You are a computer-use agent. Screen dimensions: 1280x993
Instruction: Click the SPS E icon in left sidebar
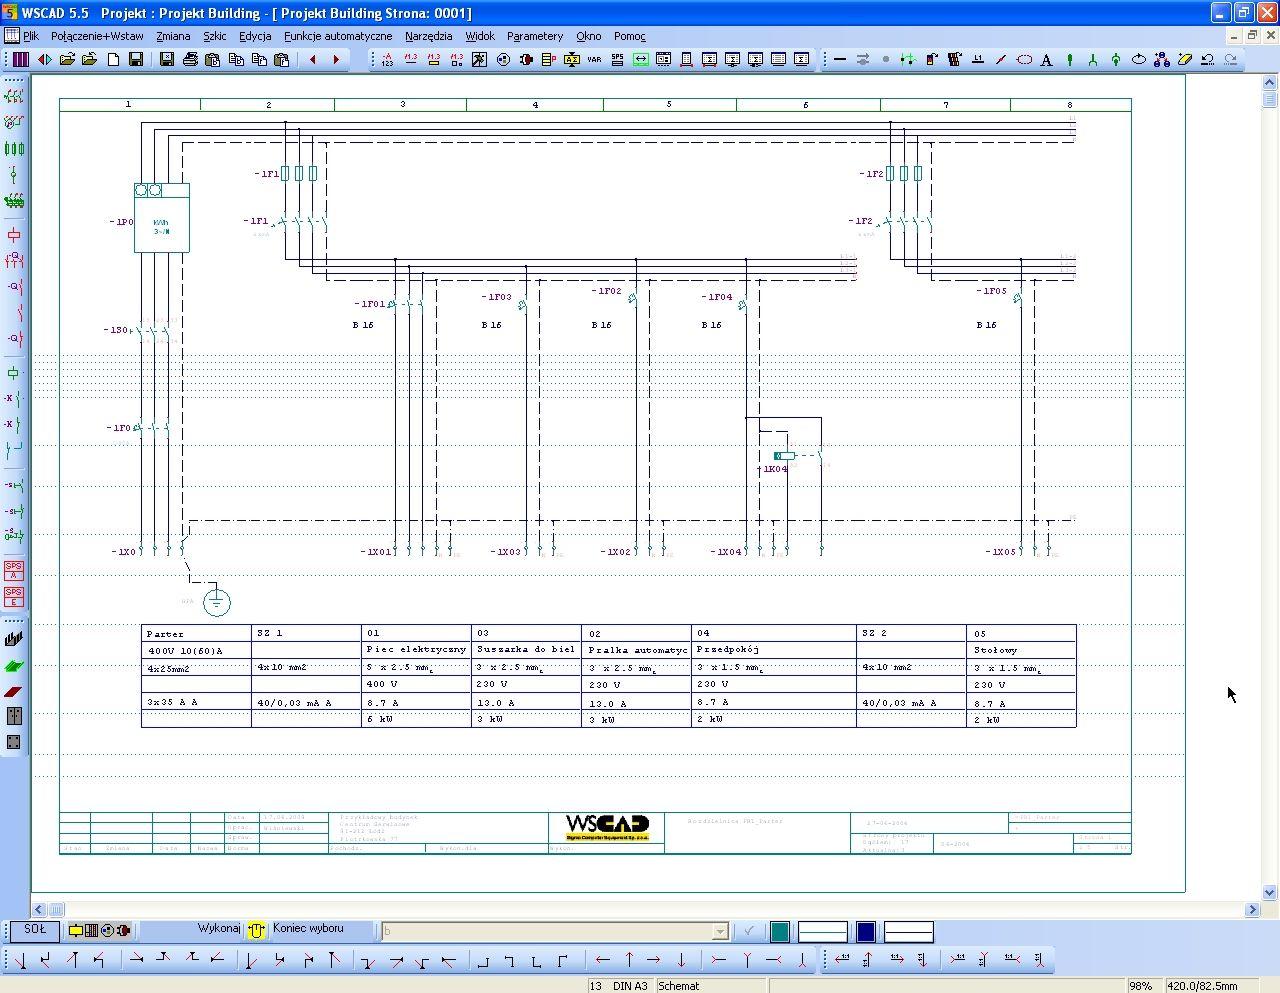tap(14, 597)
